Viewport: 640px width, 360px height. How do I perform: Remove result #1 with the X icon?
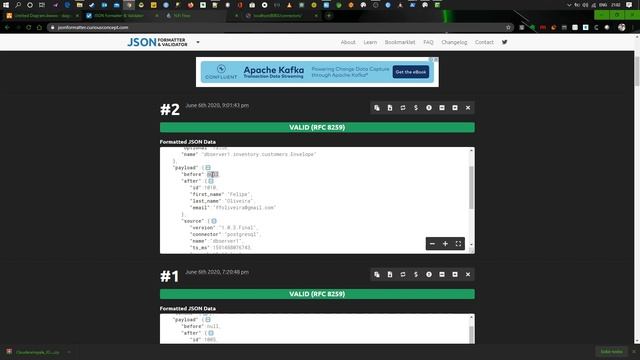468,274
